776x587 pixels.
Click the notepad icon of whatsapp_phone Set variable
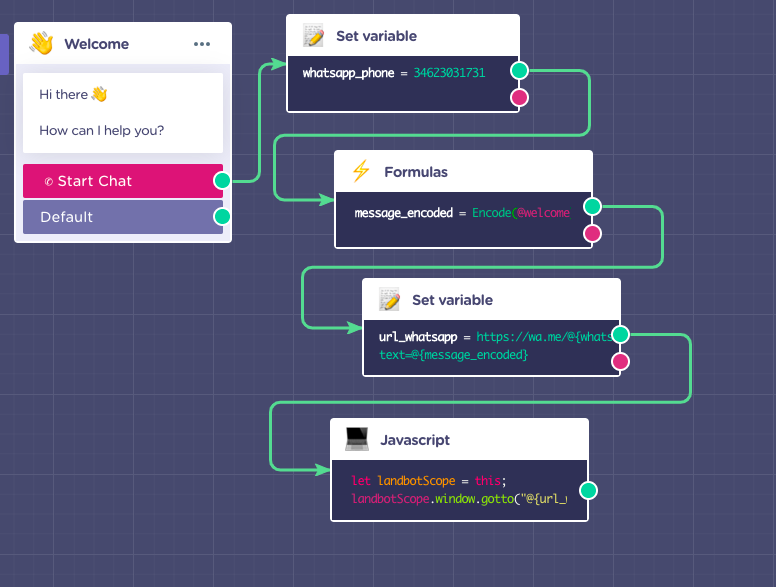[313, 36]
